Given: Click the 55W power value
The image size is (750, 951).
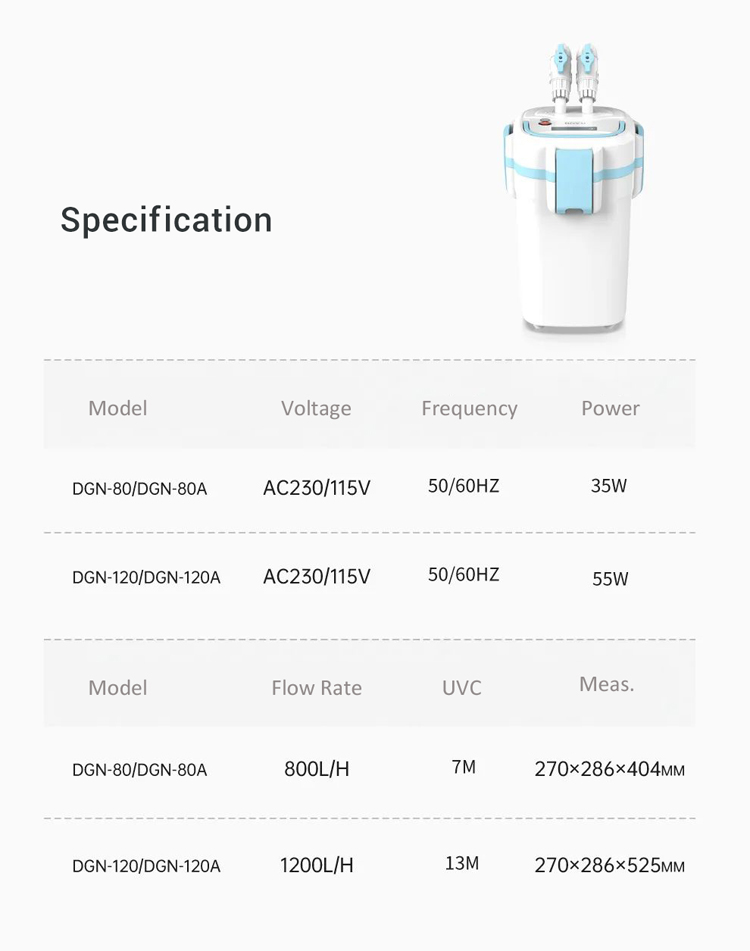Looking at the screenshot, I should coord(610,578).
